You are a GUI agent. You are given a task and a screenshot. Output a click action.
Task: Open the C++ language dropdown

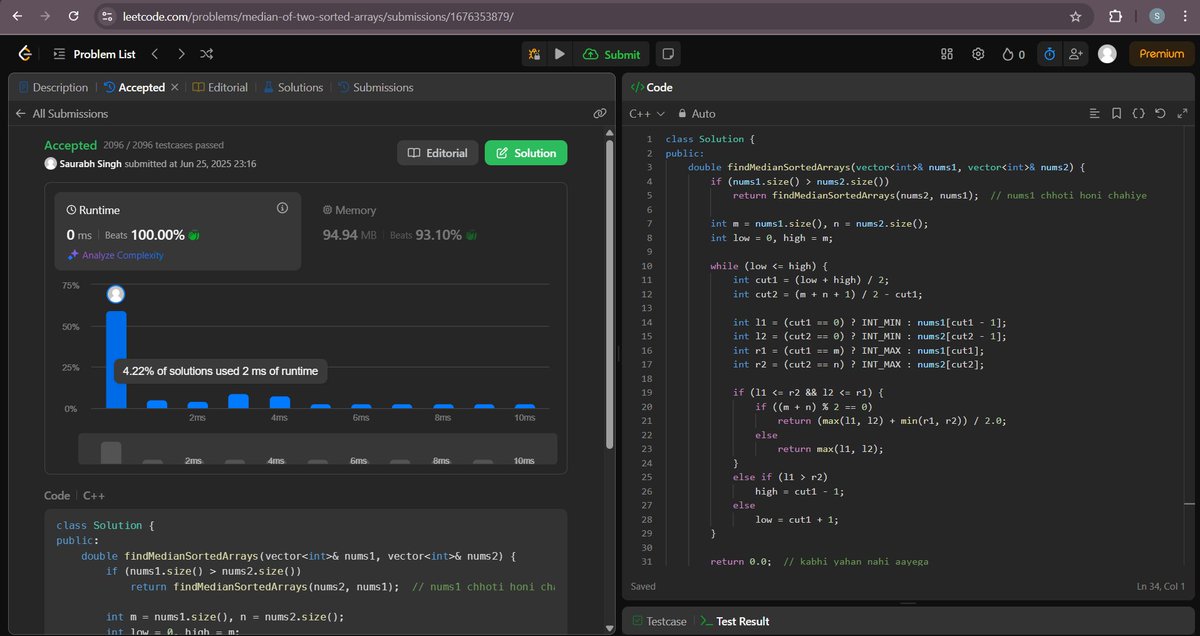pos(646,114)
